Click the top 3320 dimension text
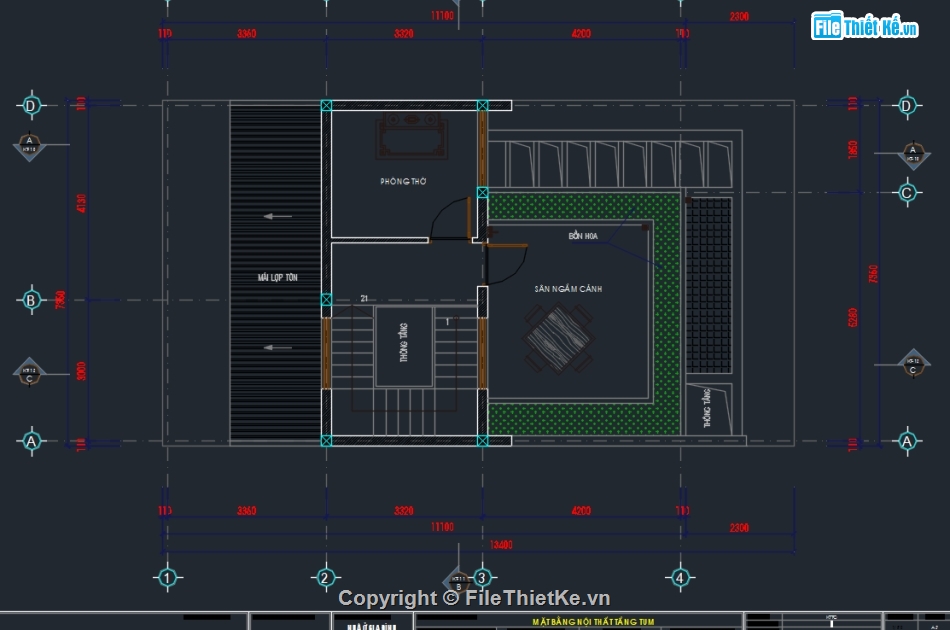The height and width of the screenshot is (630, 950). coord(404,33)
